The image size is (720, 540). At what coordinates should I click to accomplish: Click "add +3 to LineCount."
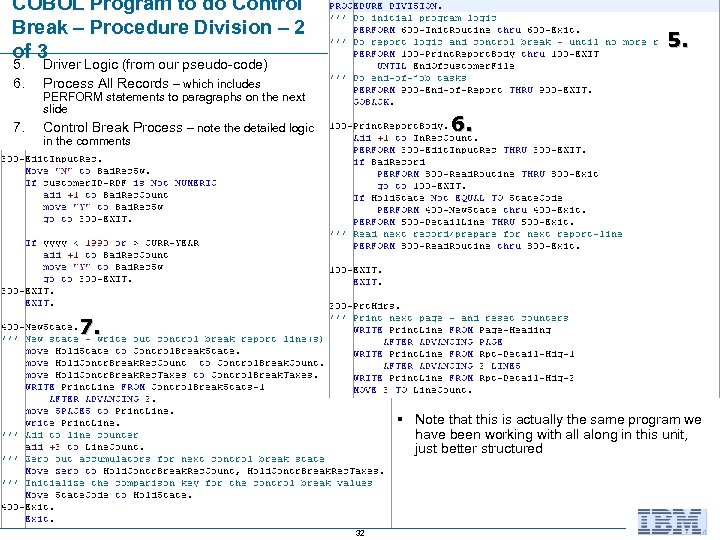84,447
